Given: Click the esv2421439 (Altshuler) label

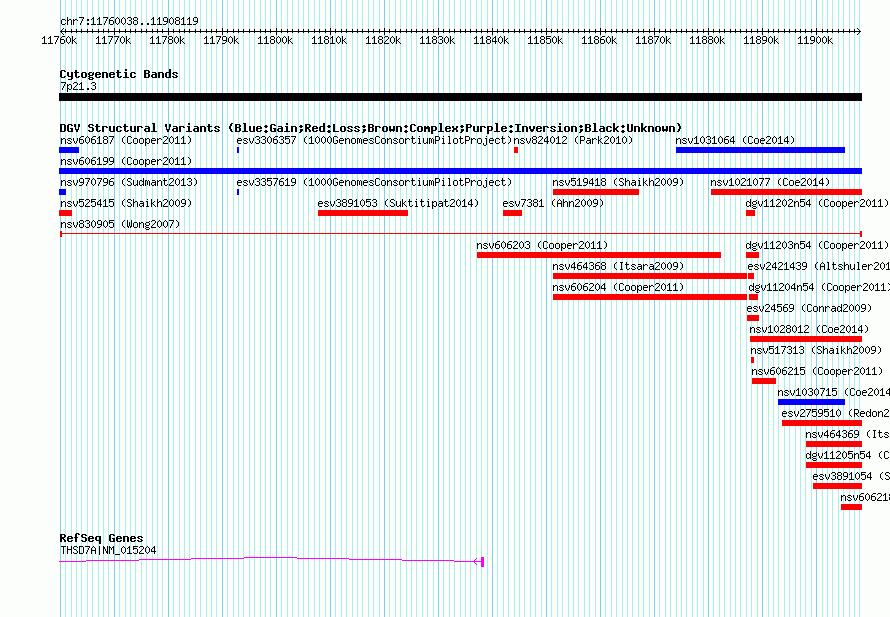Looking at the screenshot, I should pyautogui.click(x=818, y=266).
